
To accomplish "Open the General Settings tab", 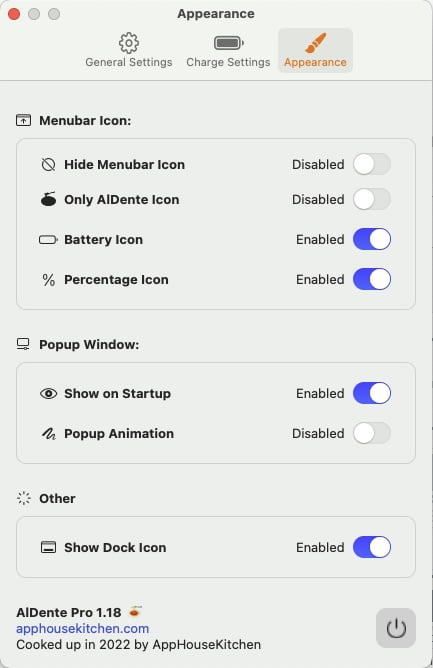I will [129, 50].
